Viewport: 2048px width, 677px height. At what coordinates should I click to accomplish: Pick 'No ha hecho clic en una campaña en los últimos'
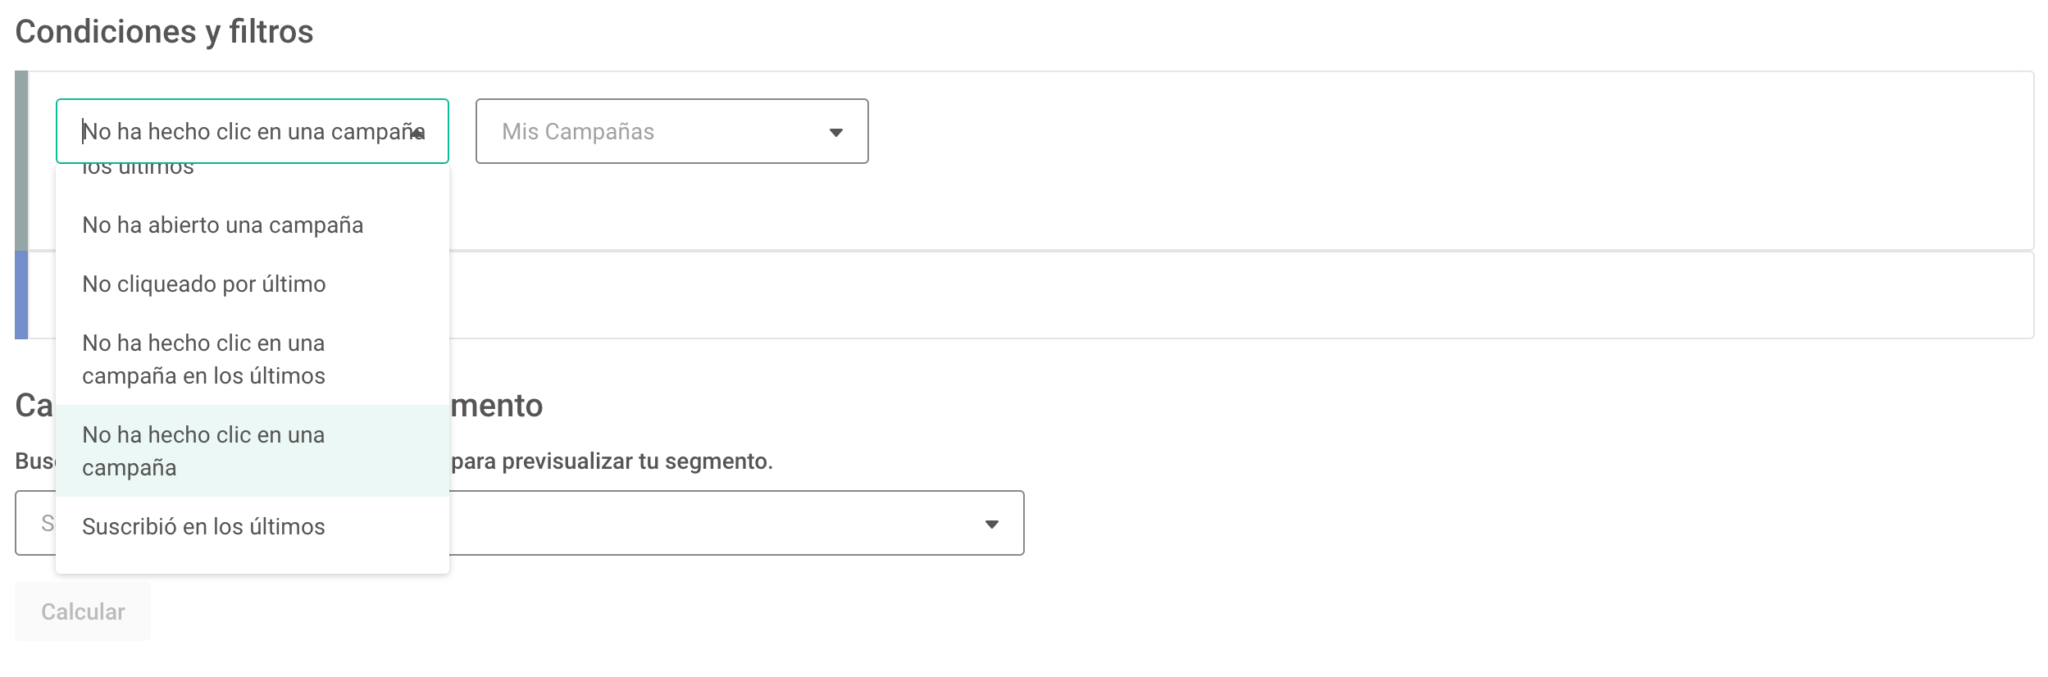point(204,359)
